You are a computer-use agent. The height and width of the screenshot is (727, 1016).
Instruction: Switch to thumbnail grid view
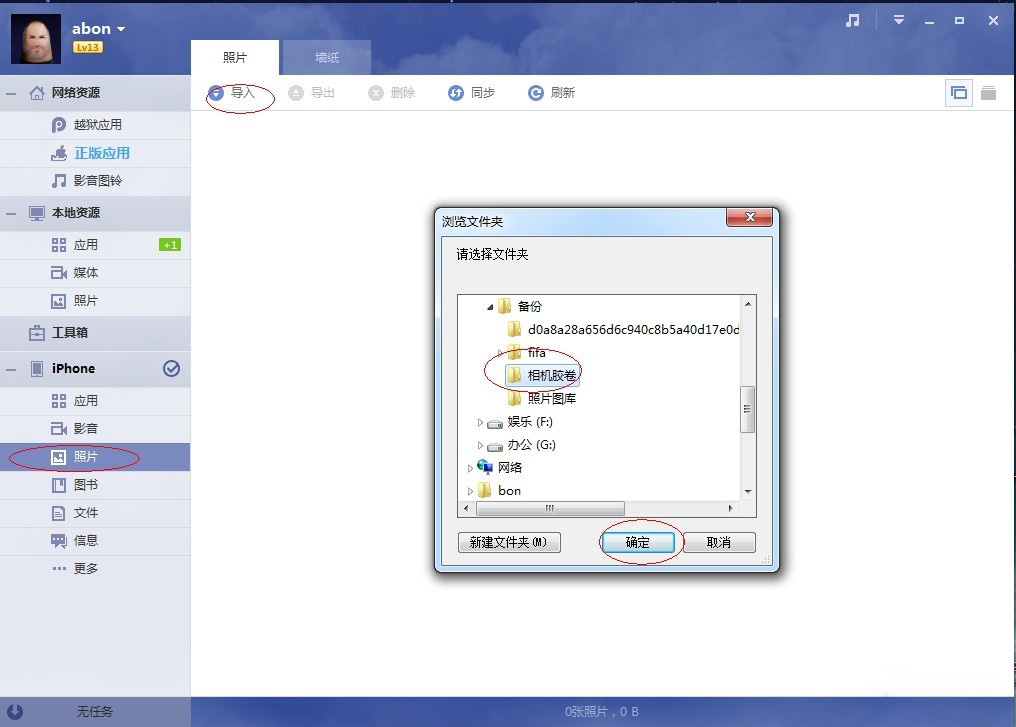pyautogui.click(x=958, y=93)
